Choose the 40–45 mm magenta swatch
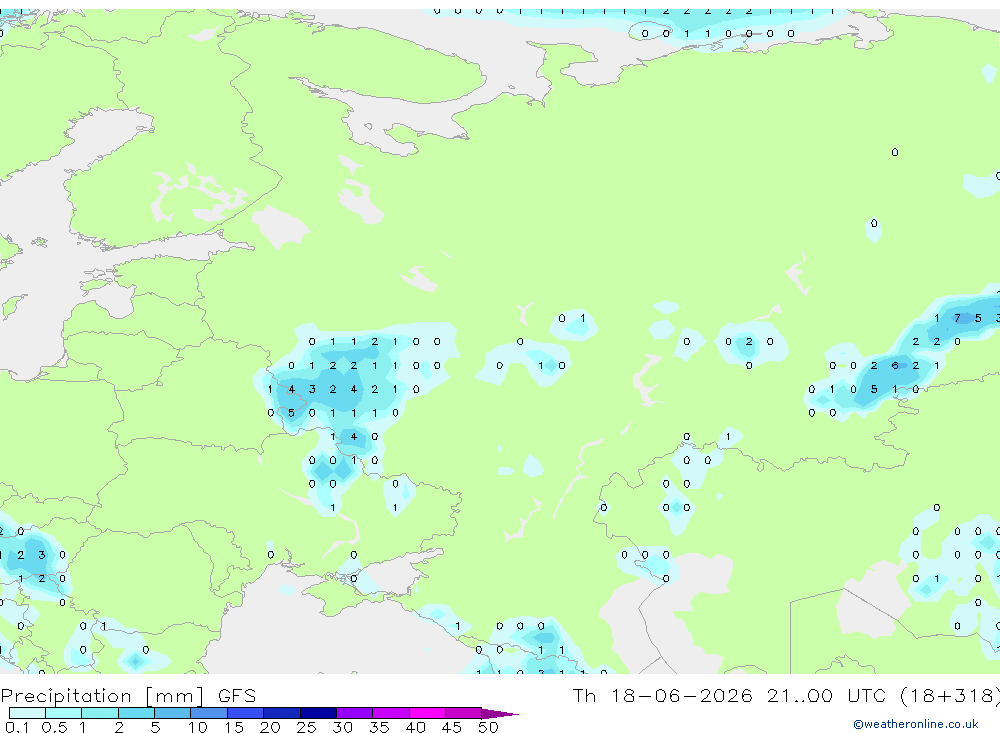The width and height of the screenshot is (1000, 733). [427, 713]
